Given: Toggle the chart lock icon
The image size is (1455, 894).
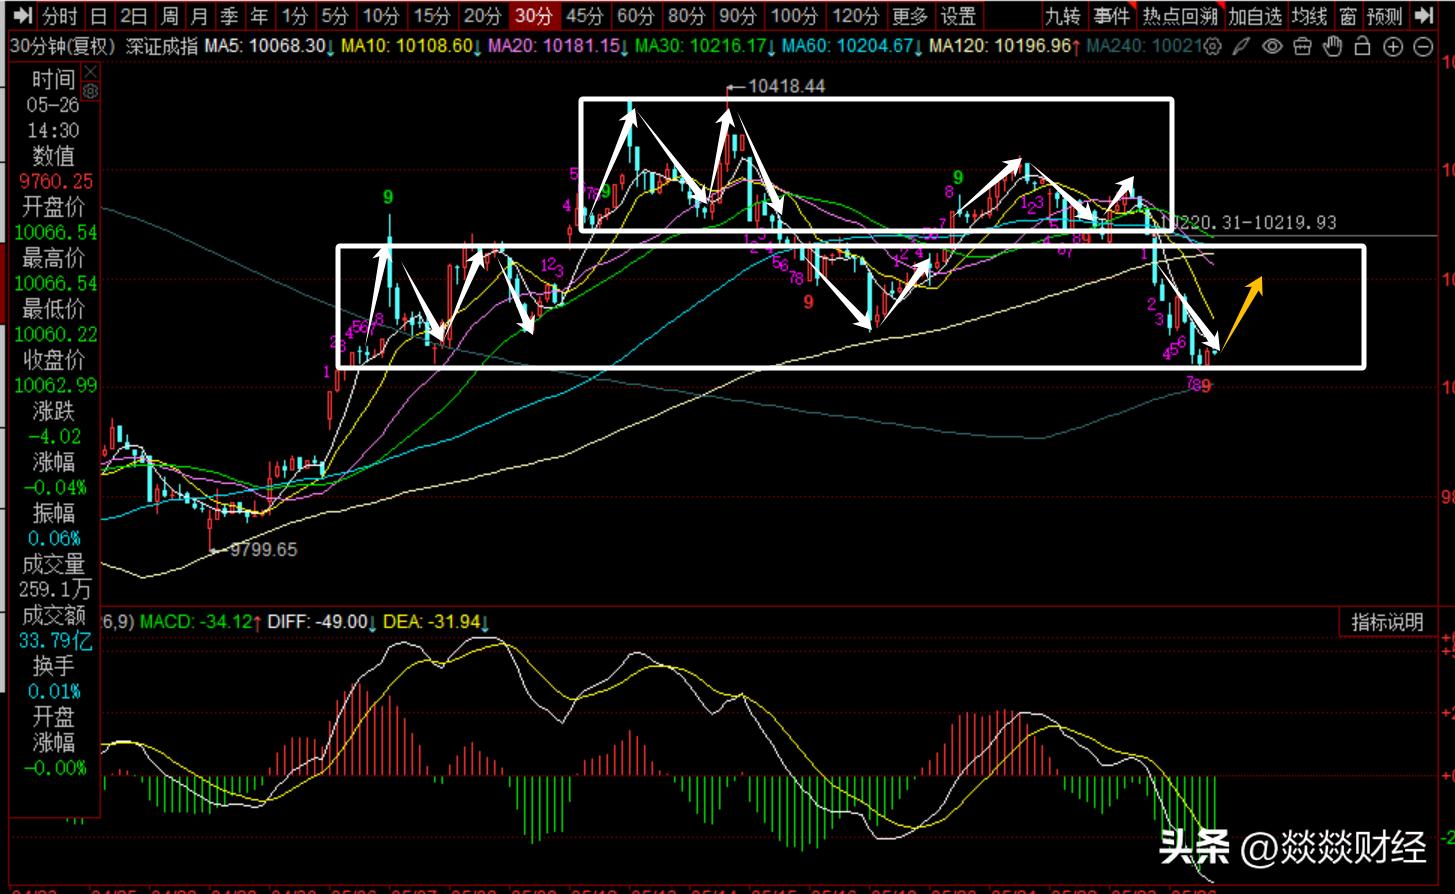Looking at the screenshot, I should point(1362,47).
